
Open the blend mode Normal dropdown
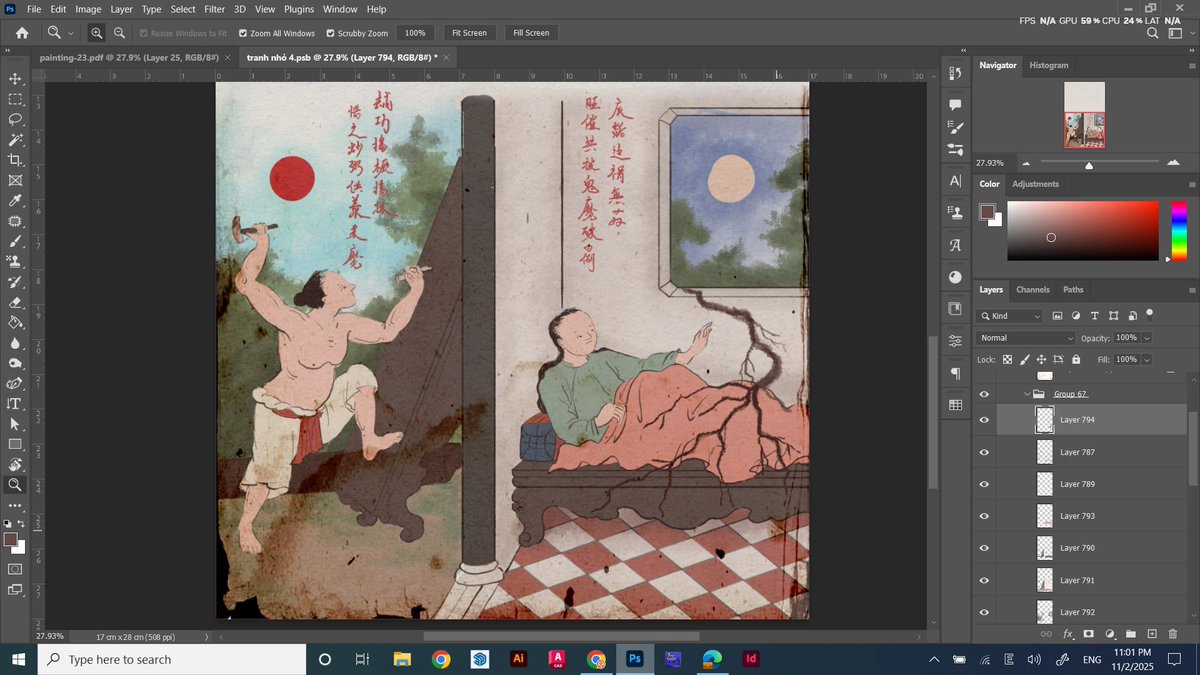pyautogui.click(x=1026, y=338)
